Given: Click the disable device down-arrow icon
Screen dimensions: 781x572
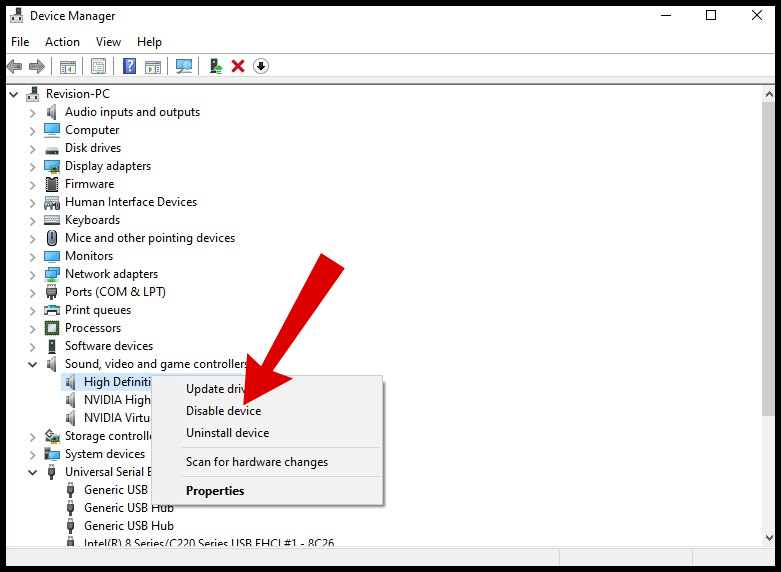Looking at the screenshot, I should [261, 66].
